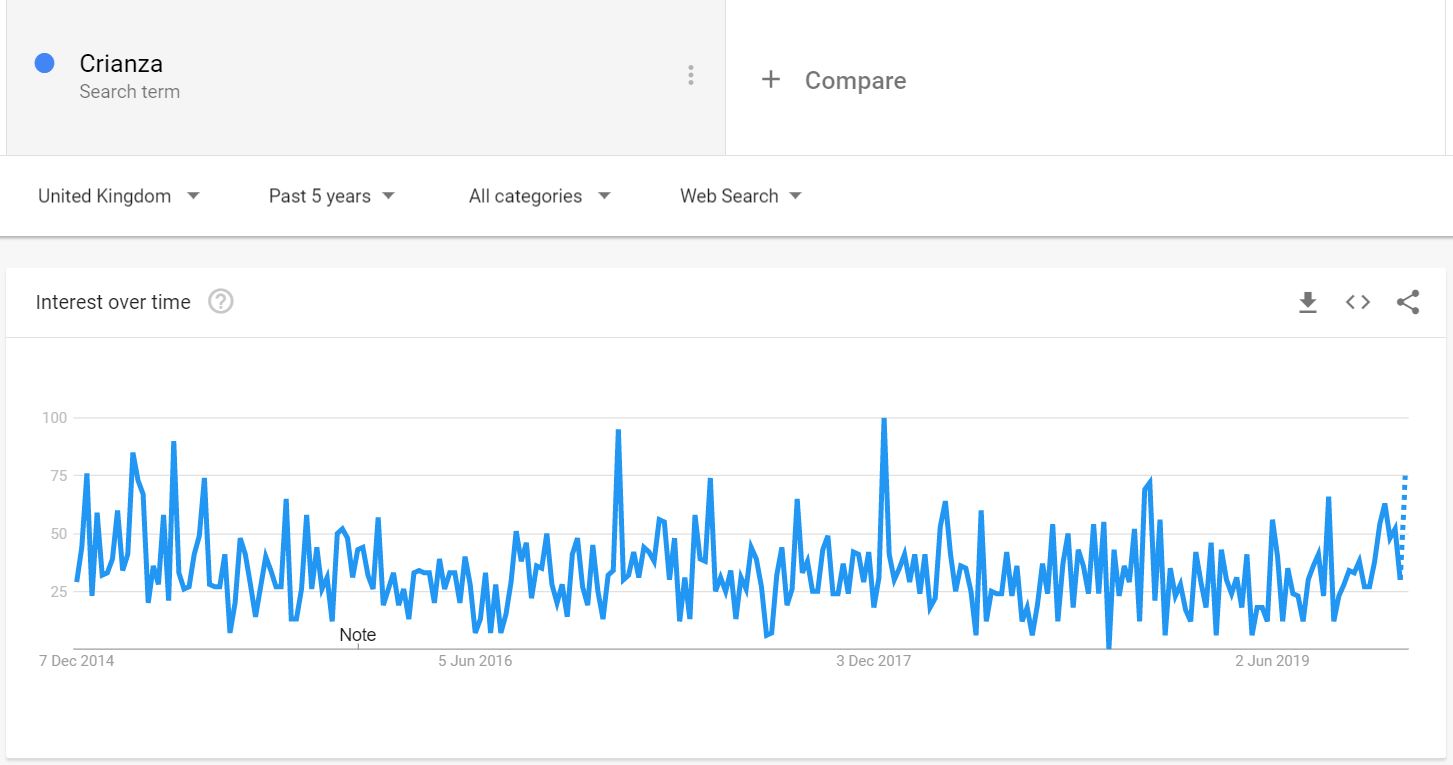Share the interest over time chart
This screenshot has width=1453, height=765.
(x=1408, y=302)
